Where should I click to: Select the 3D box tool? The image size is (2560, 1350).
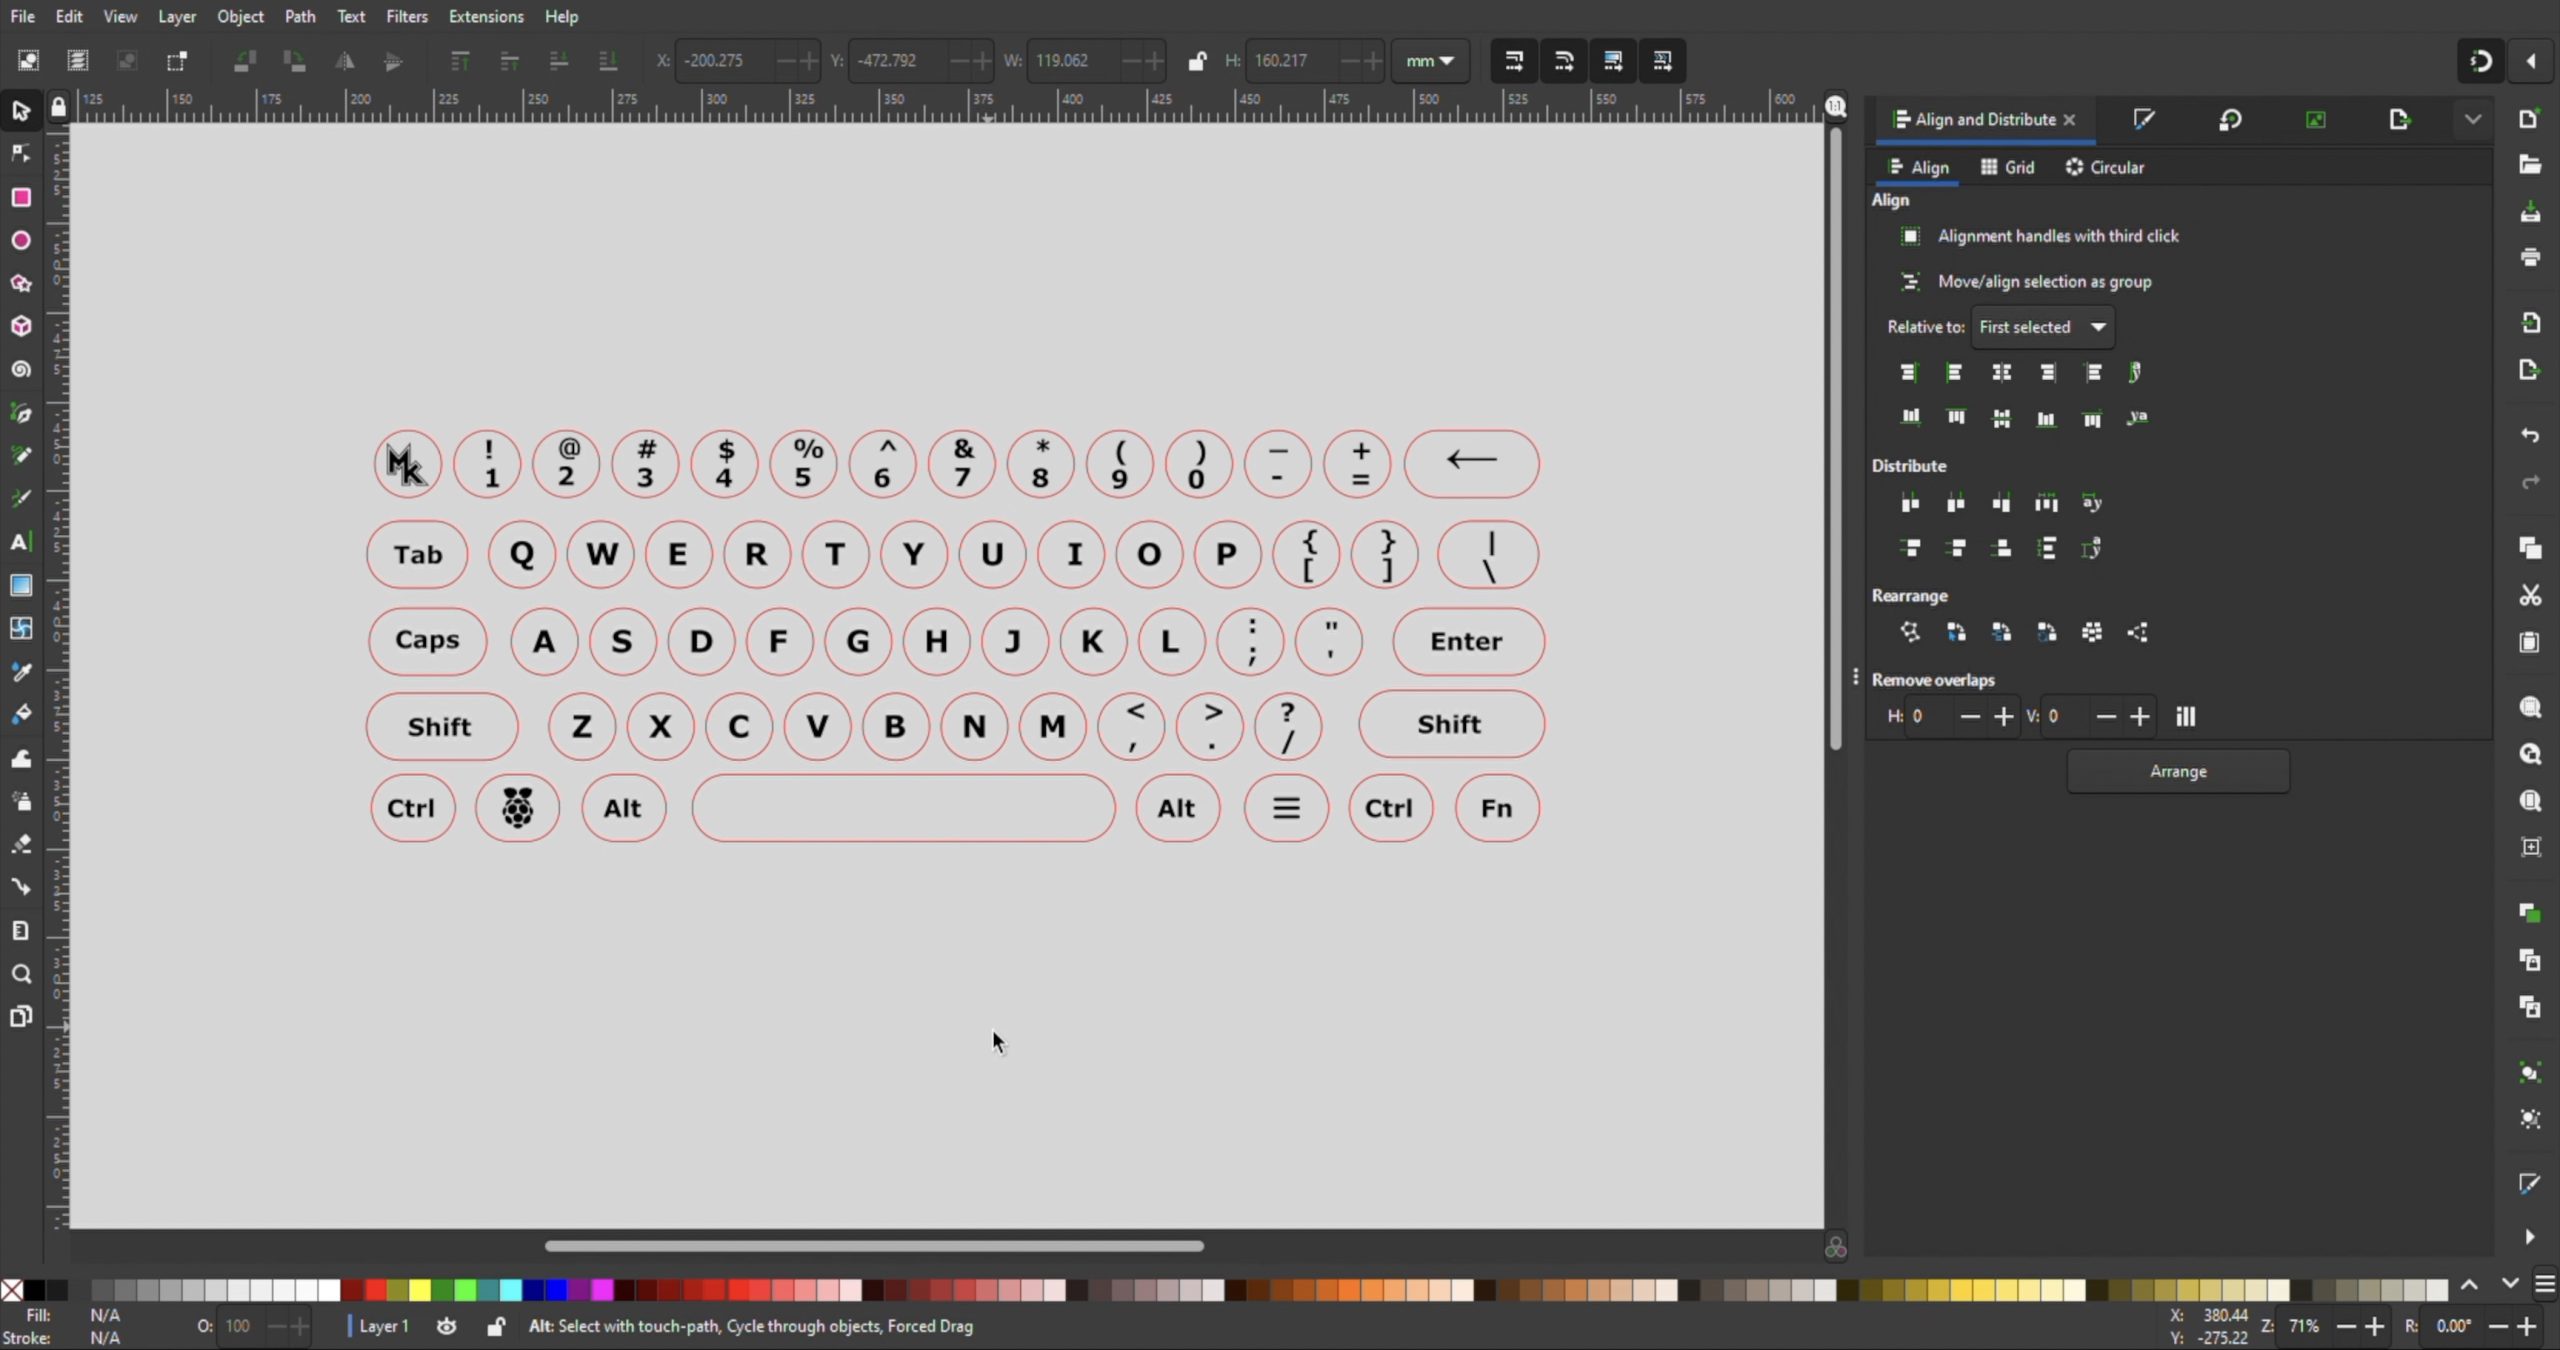22,326
